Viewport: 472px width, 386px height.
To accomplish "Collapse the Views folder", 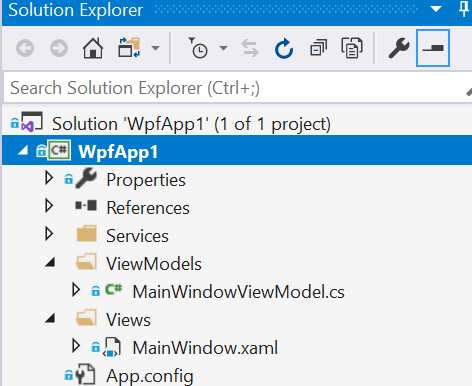I will (50, 318).
